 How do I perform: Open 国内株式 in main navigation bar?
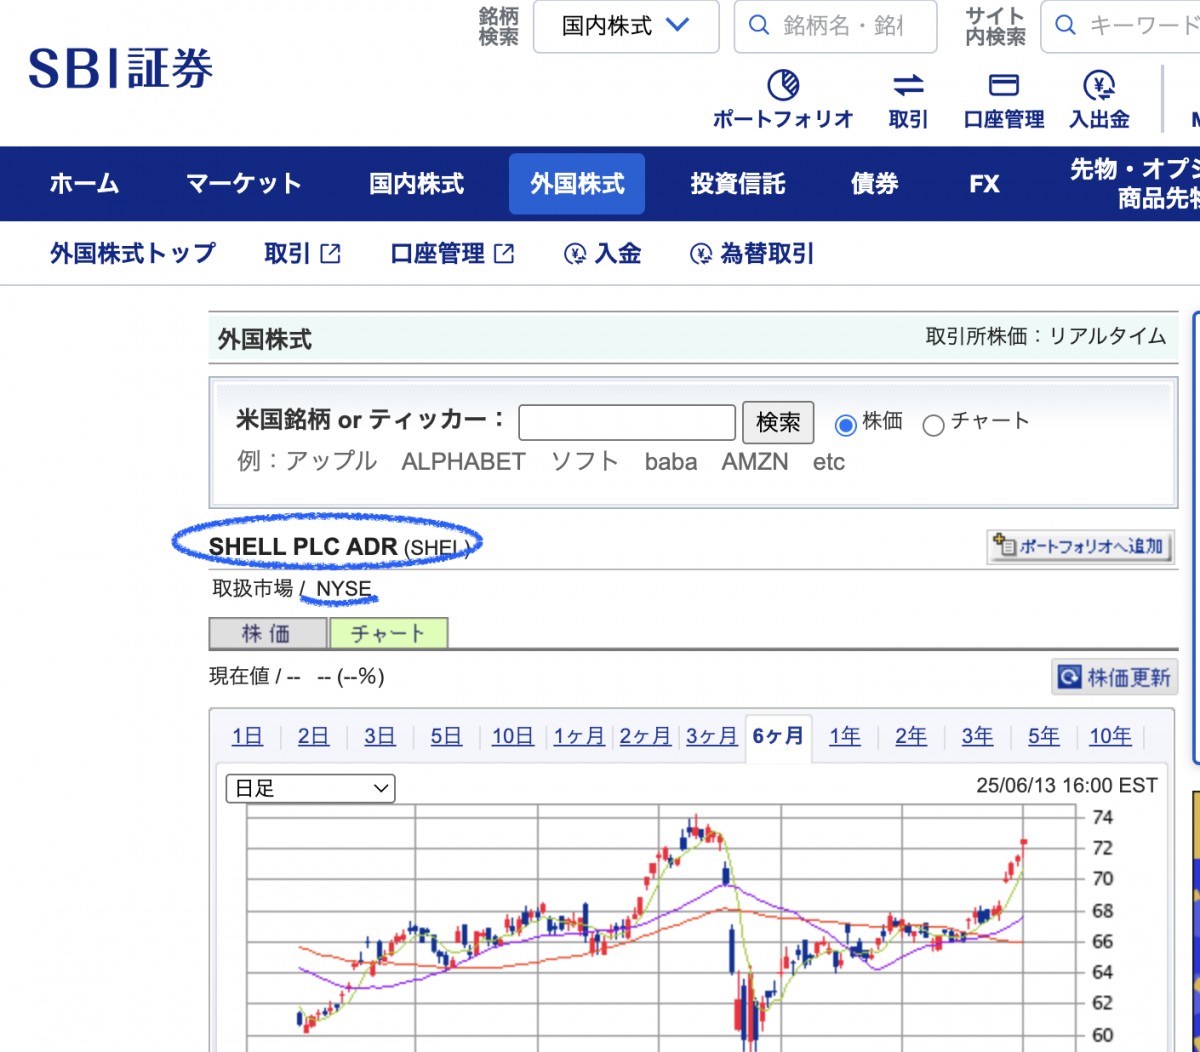point(416,184)
